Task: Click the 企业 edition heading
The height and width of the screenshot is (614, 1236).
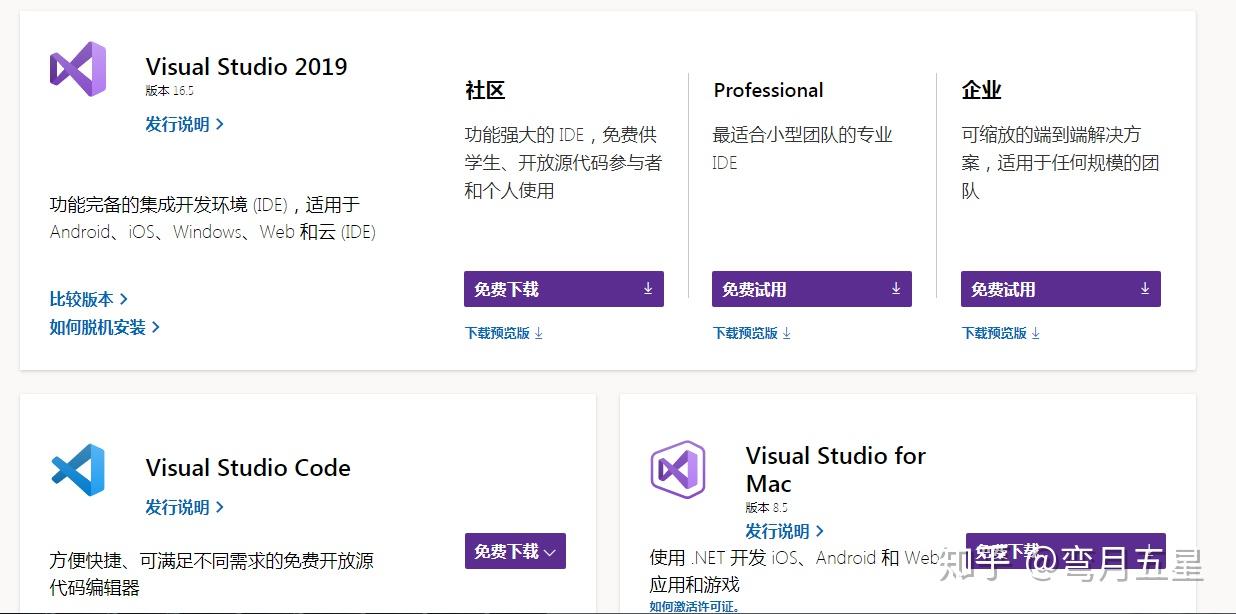Action: [981, 90]
